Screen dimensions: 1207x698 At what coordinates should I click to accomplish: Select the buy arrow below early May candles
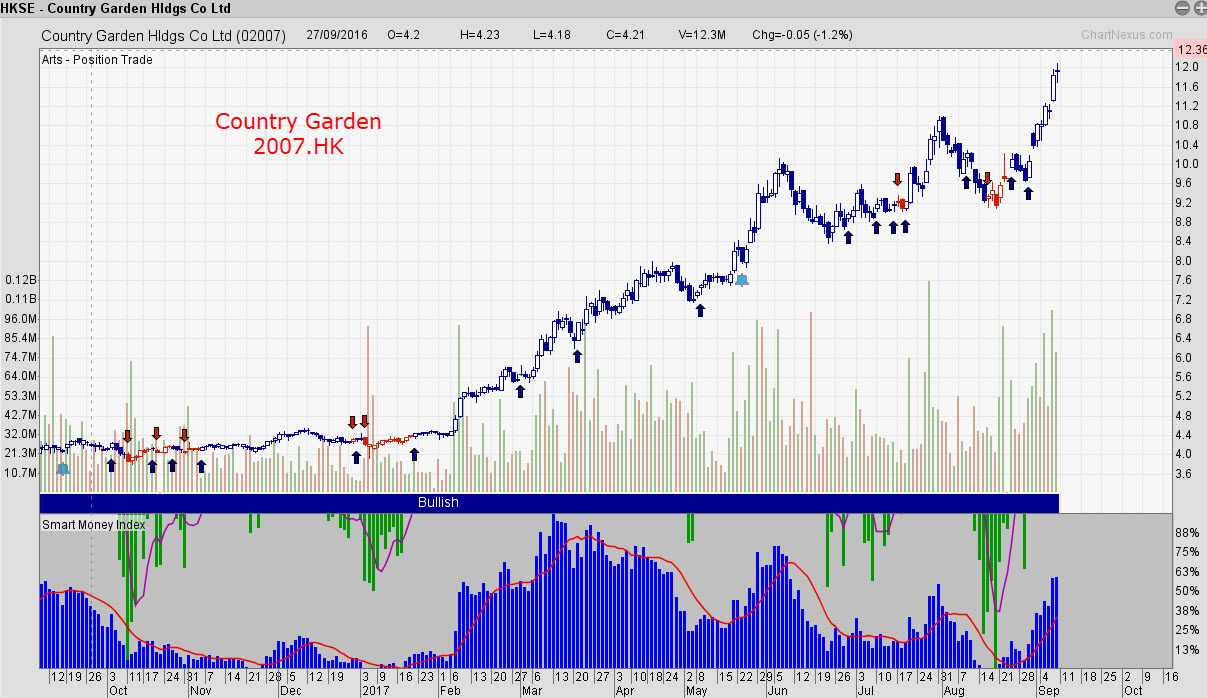700,310
